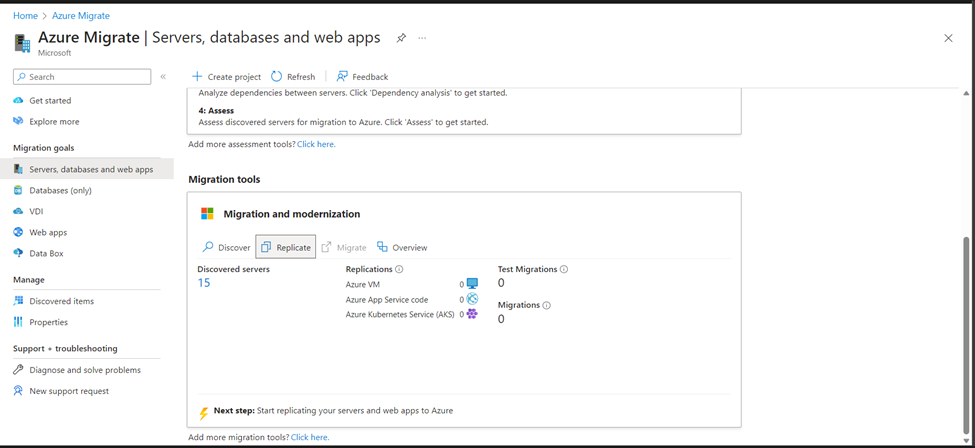Focus the sidebar Search field
The image size is (975, 448).
[x=82, y=77]
